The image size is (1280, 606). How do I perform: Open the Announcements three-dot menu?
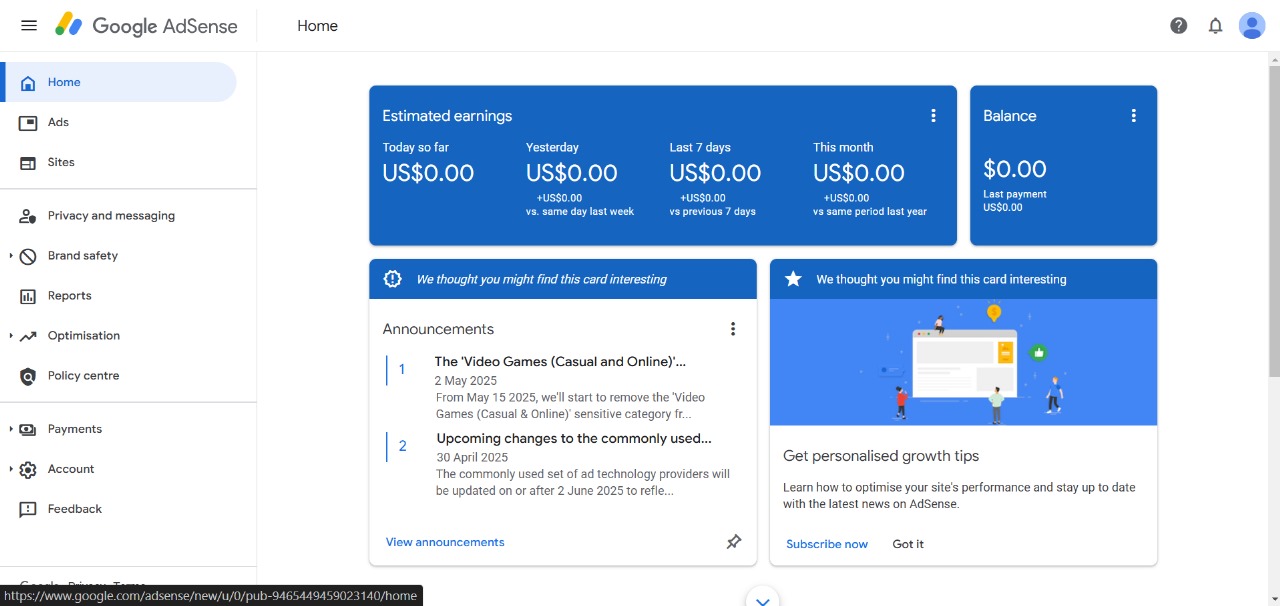733,329
